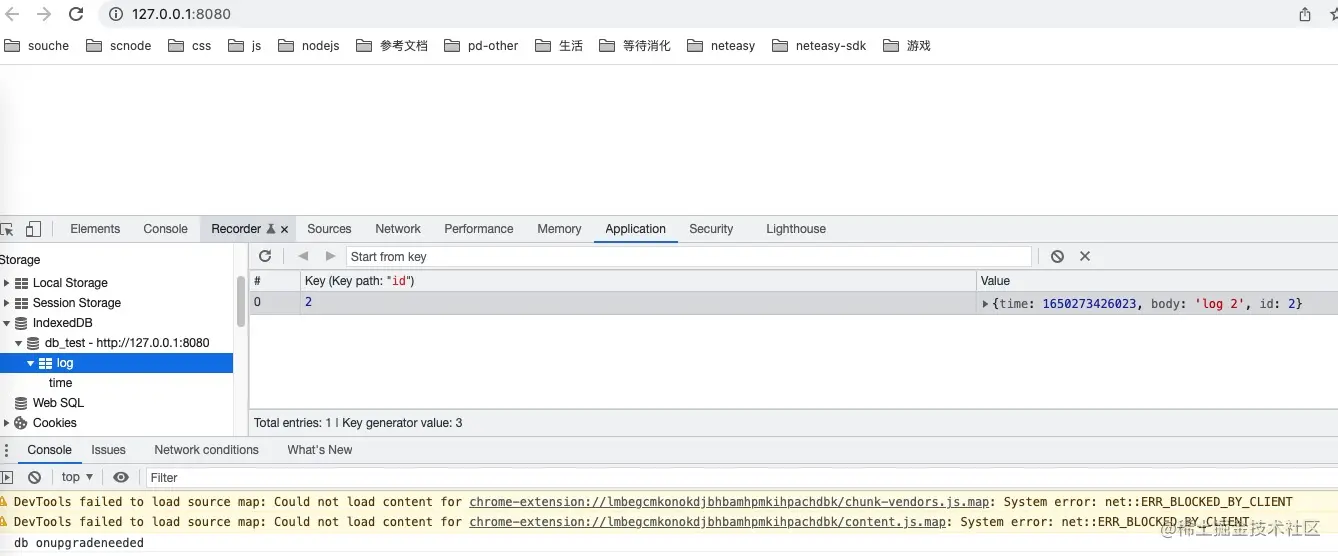The image size is (1338, 556).
Task: Collapse the db_test database node
Action: click(x=18, y=343)
